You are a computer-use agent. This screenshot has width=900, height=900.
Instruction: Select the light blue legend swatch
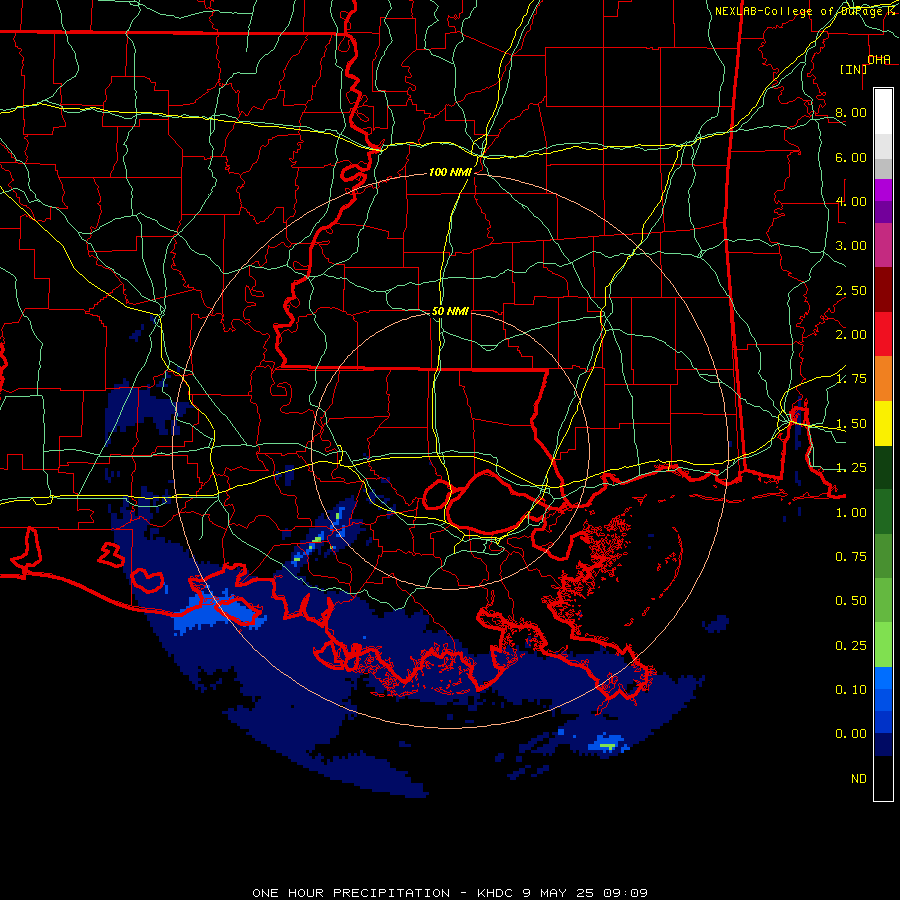tap(883, 678)
